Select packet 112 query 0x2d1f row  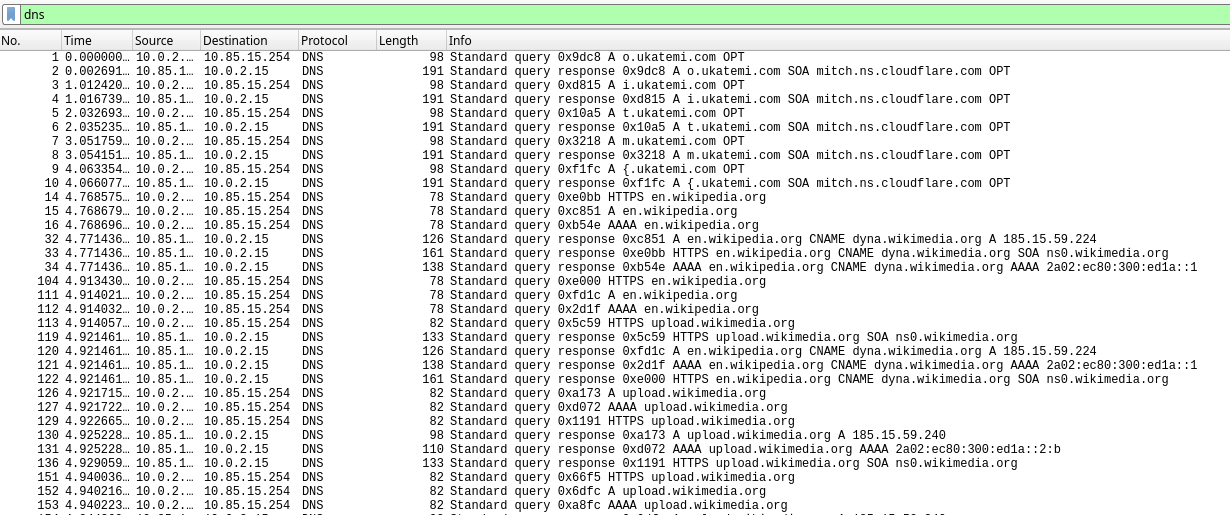click(x=615, y=310)
